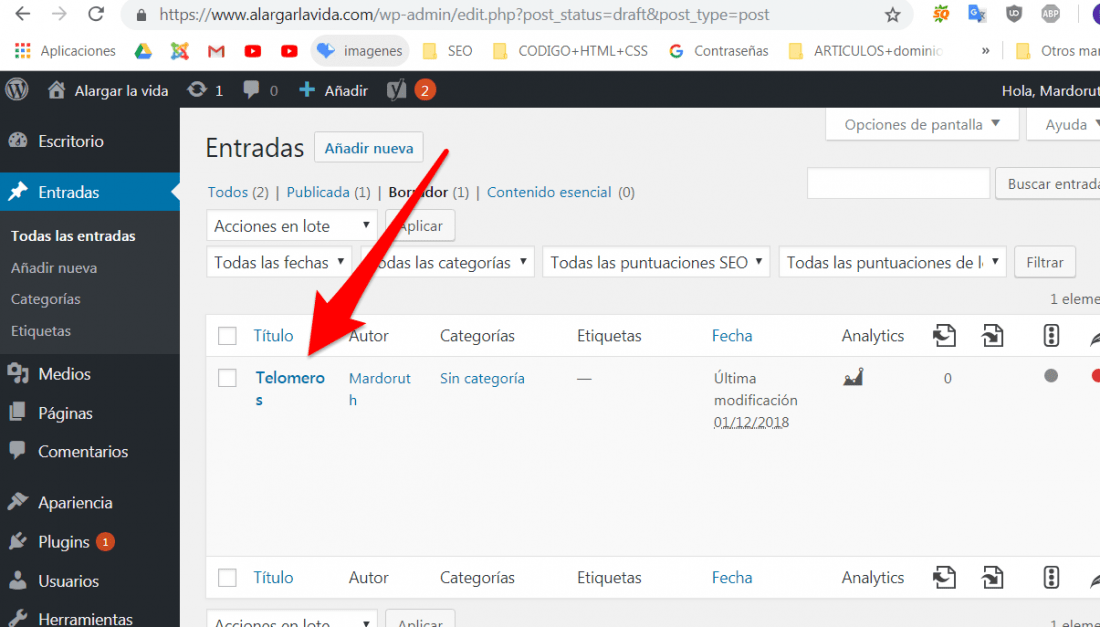Open Sin categoría link

click(482, 378)
